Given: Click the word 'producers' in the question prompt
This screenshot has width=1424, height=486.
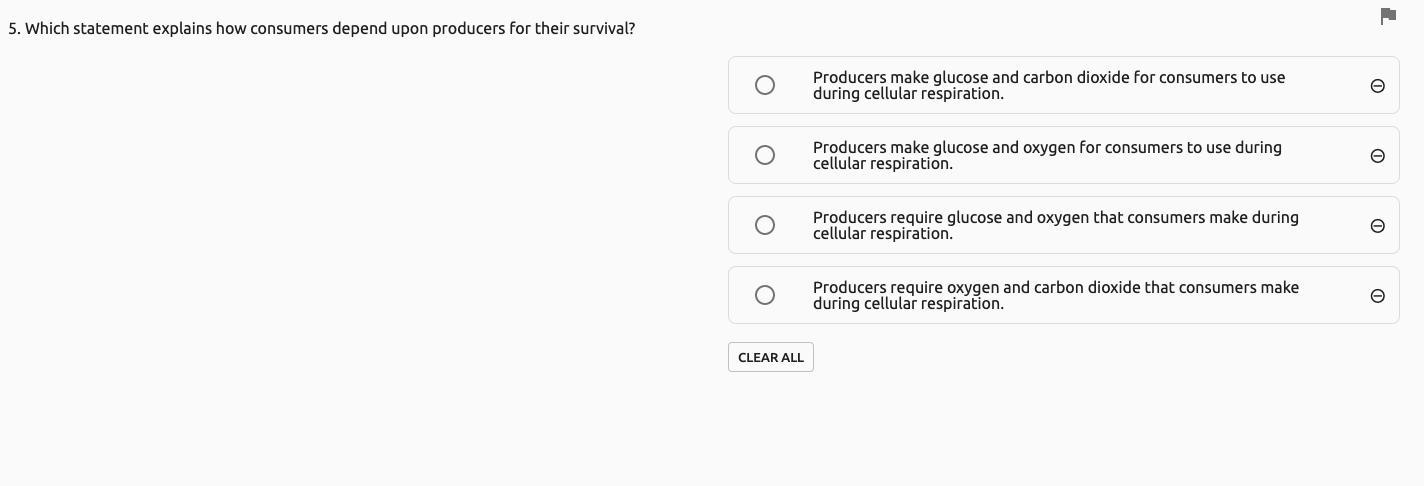Looking at the screenshot, I should [x=470, y=29].
